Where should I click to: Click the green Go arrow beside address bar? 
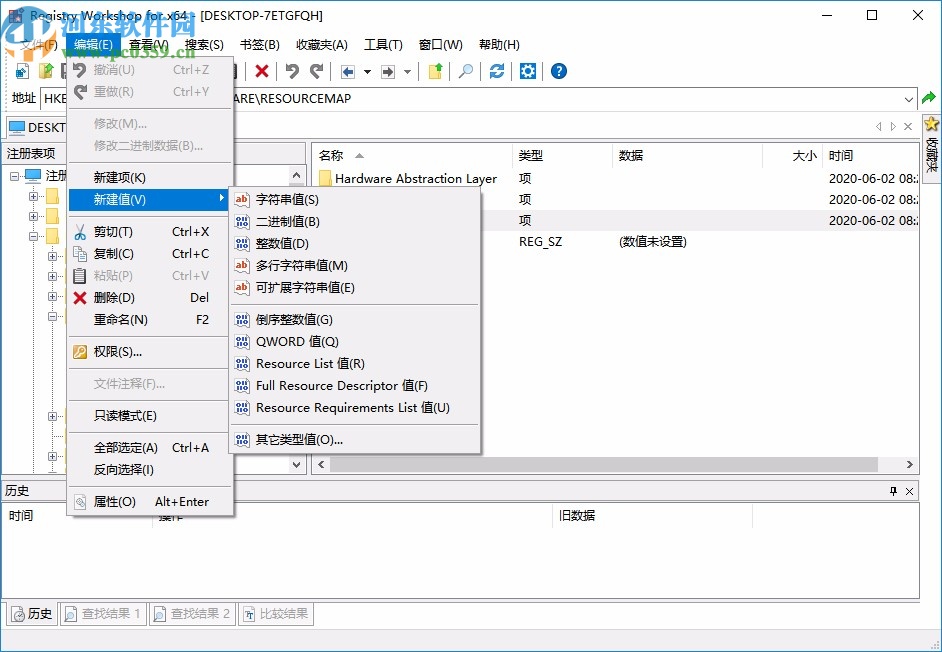click(x=928, y=98)
